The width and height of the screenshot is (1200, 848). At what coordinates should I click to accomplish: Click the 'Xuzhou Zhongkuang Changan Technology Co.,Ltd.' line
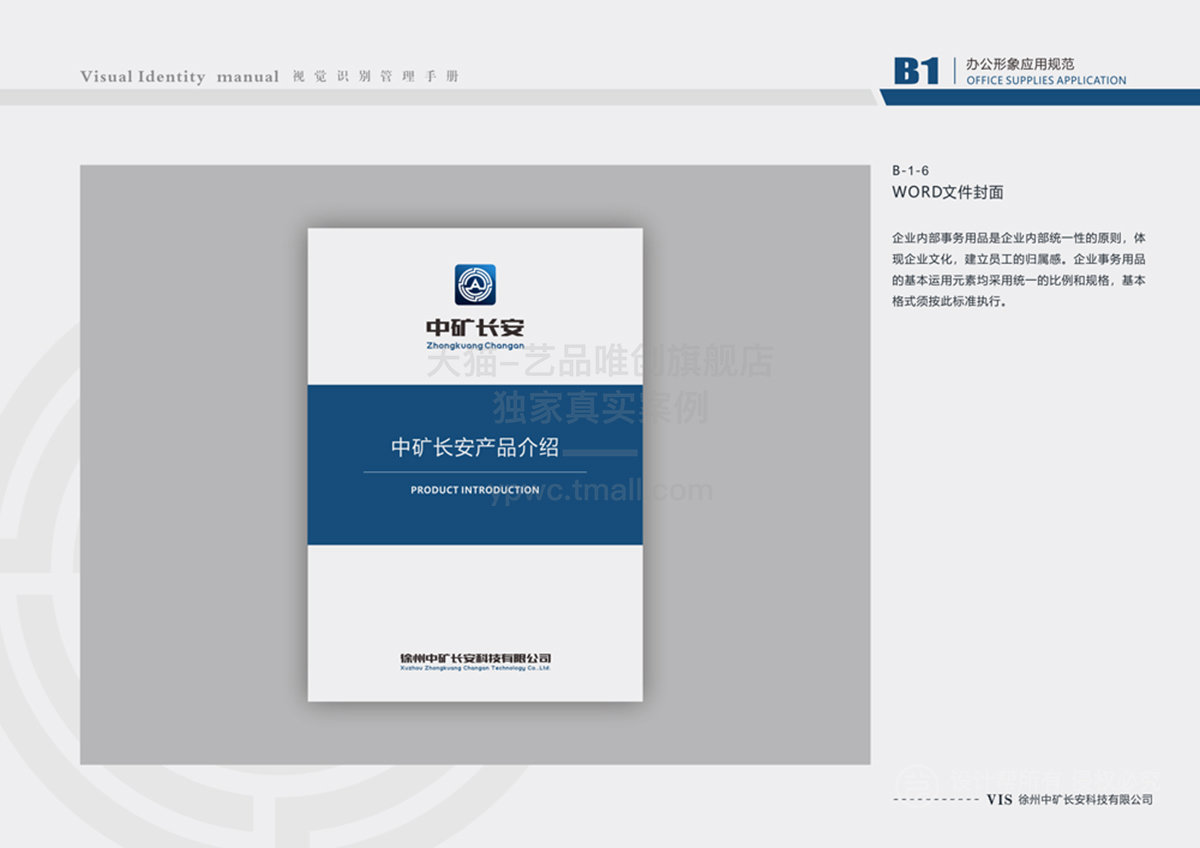pos(475,668)
